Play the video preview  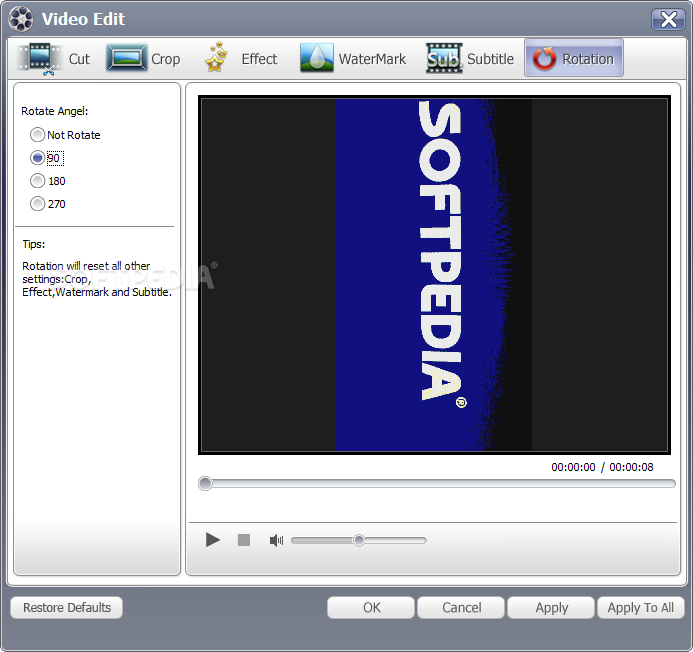(x=213, y=540)
